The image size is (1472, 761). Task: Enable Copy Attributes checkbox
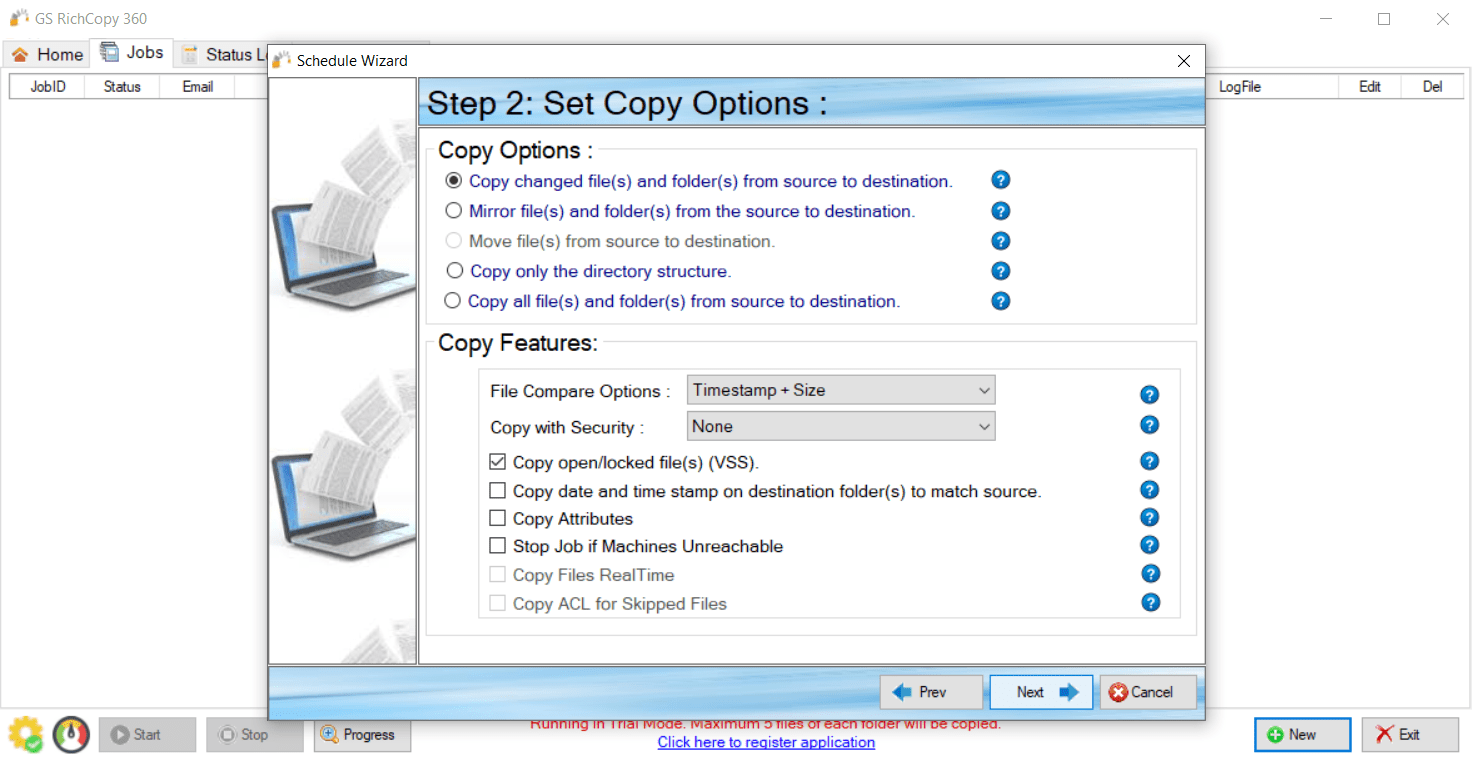(497, 518)
